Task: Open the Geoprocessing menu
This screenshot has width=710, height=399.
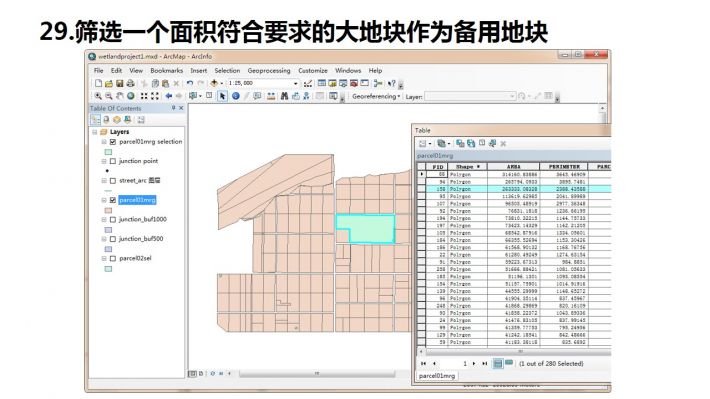Action: [x=269, y=71]
